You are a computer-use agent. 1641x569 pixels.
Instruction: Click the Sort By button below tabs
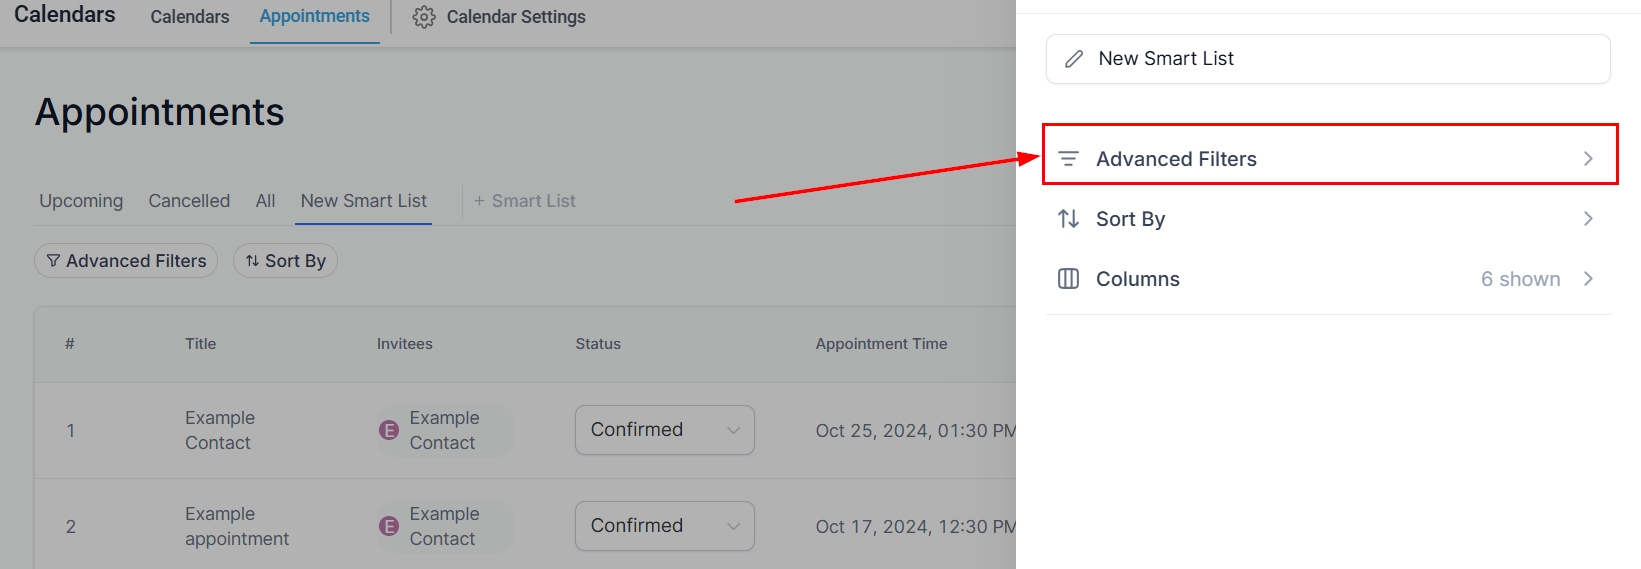point(285,261)
